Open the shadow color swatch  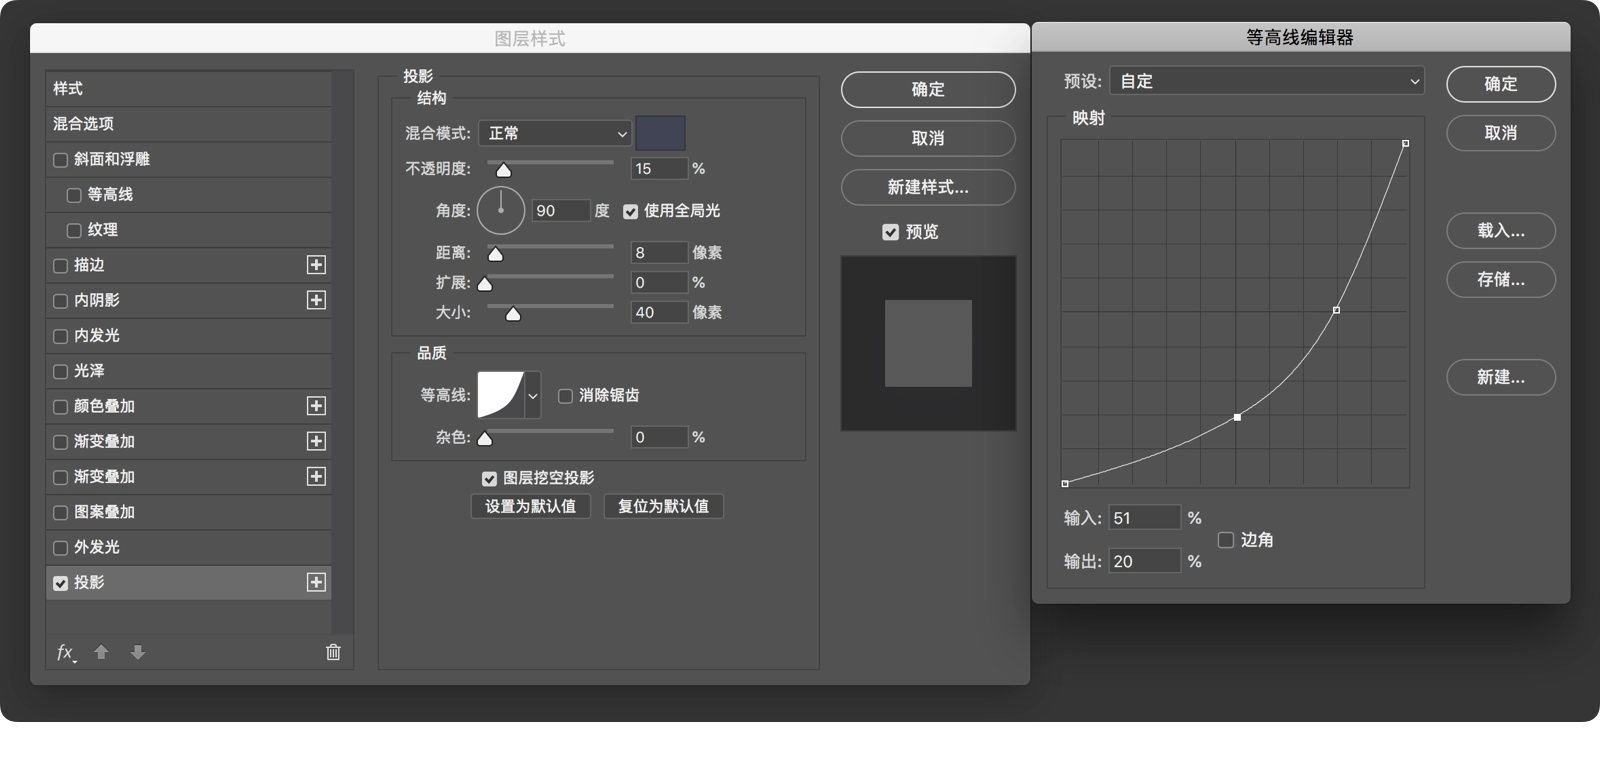pos(660,133)
